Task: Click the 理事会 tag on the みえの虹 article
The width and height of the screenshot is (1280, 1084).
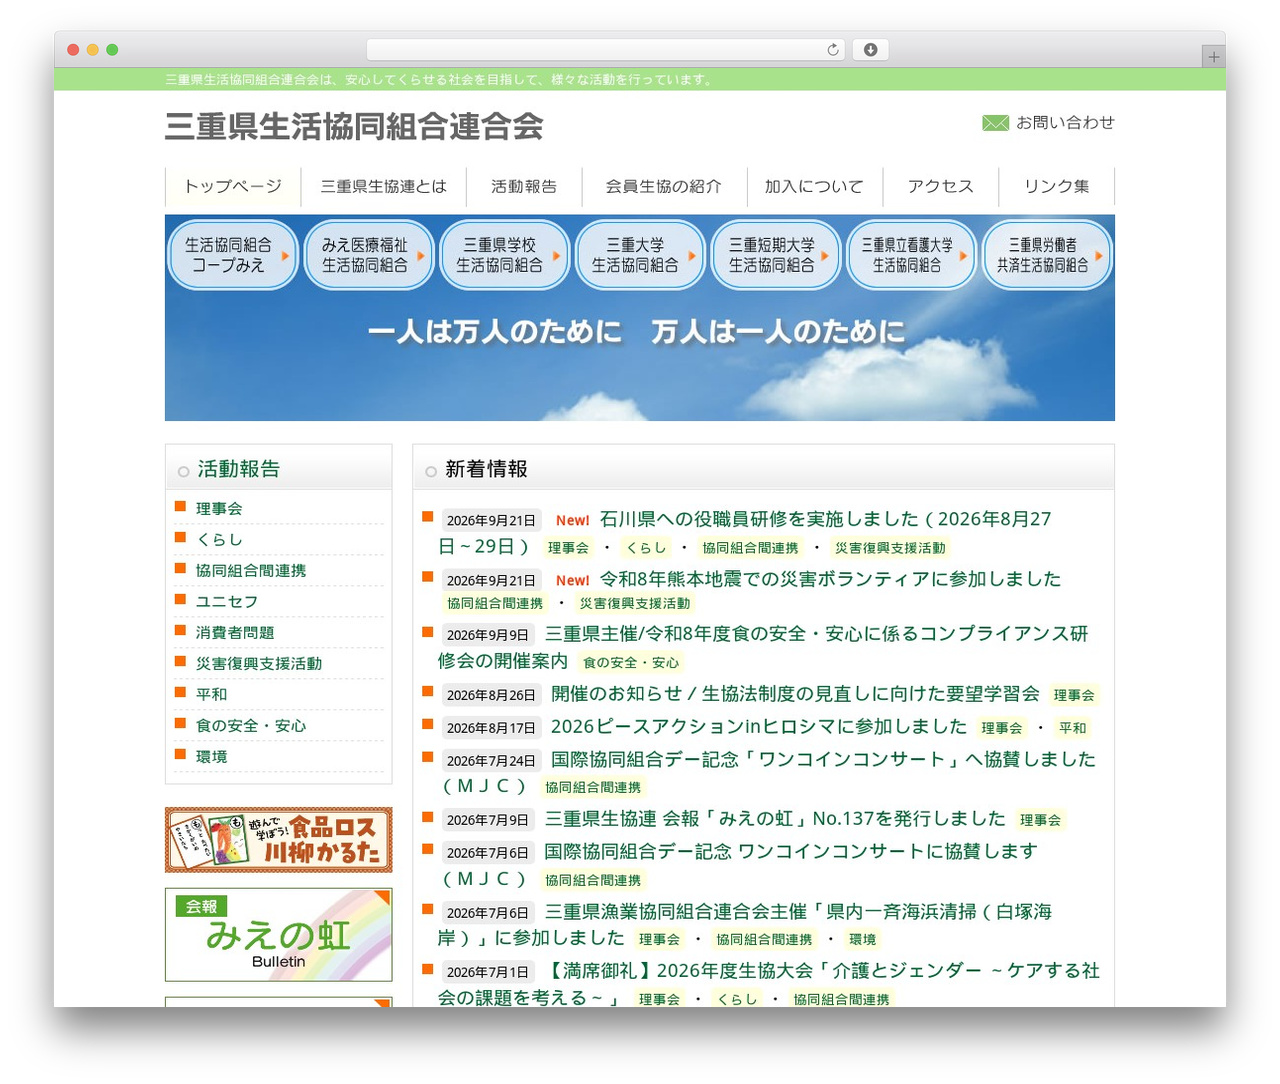Action: point(1040,820)
